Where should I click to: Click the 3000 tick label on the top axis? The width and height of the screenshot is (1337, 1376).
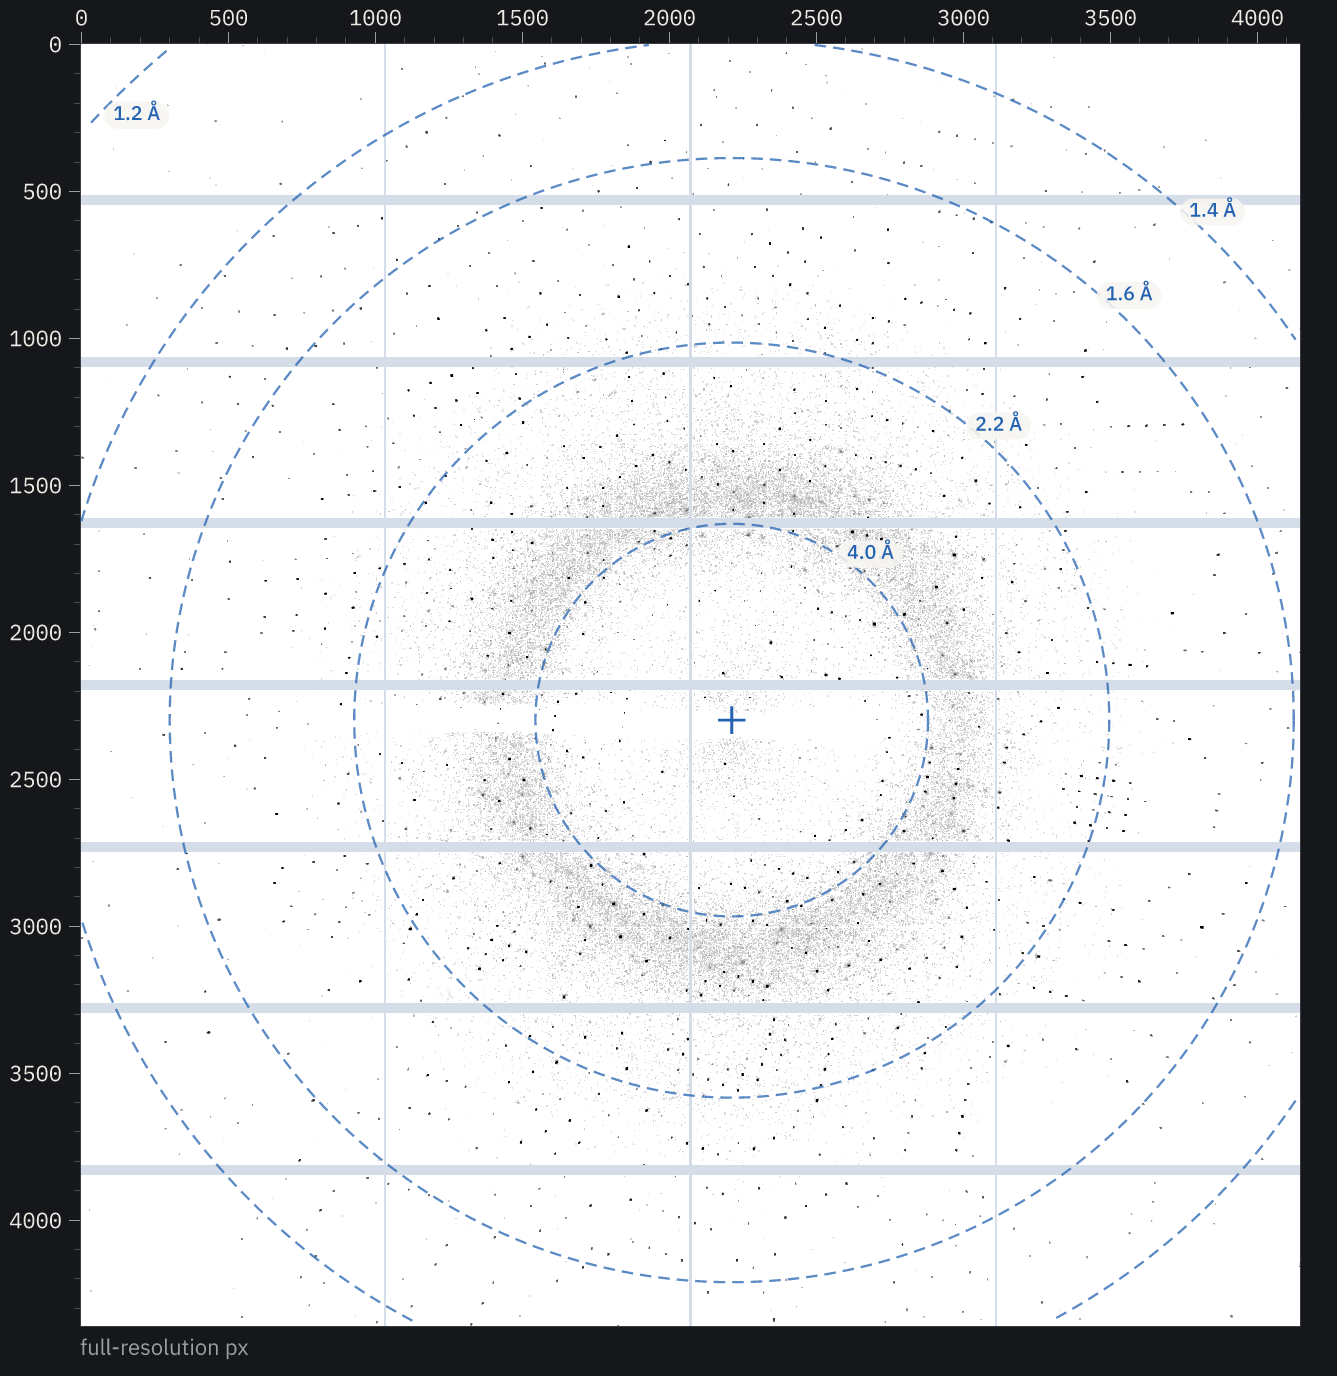[x=963, y=18]
